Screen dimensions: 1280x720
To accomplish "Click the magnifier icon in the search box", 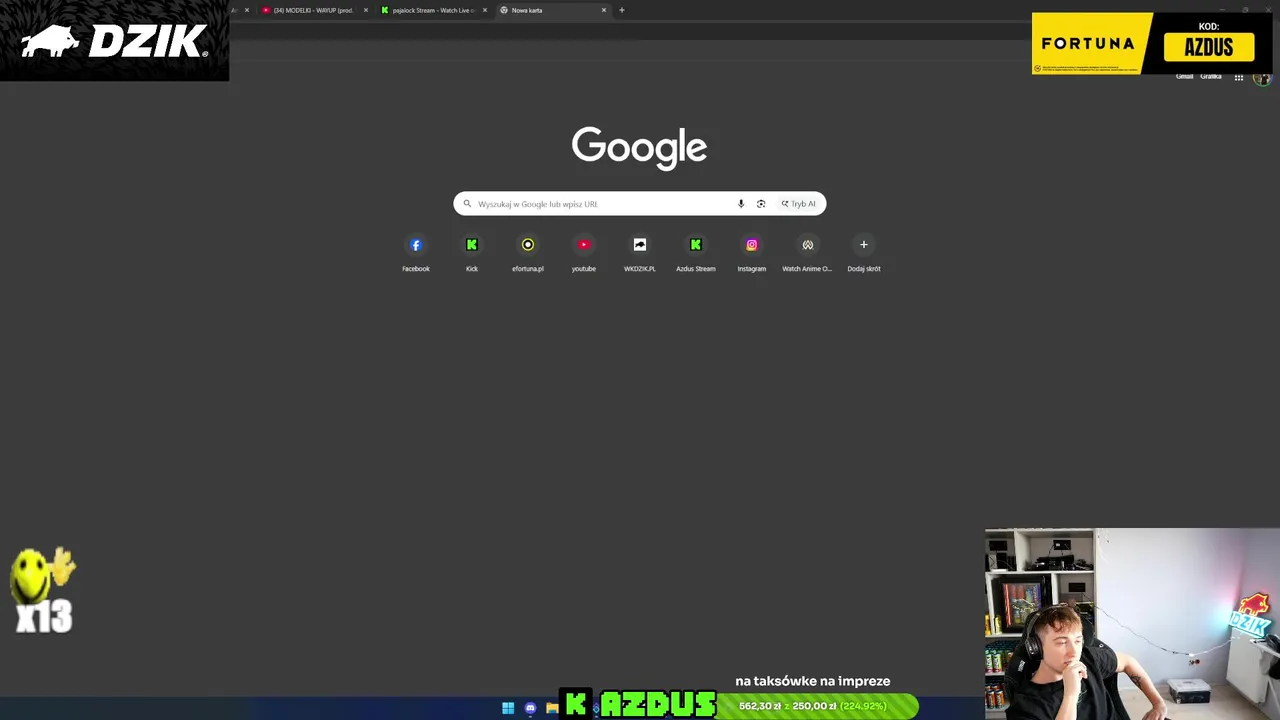I will coord(467,204).
